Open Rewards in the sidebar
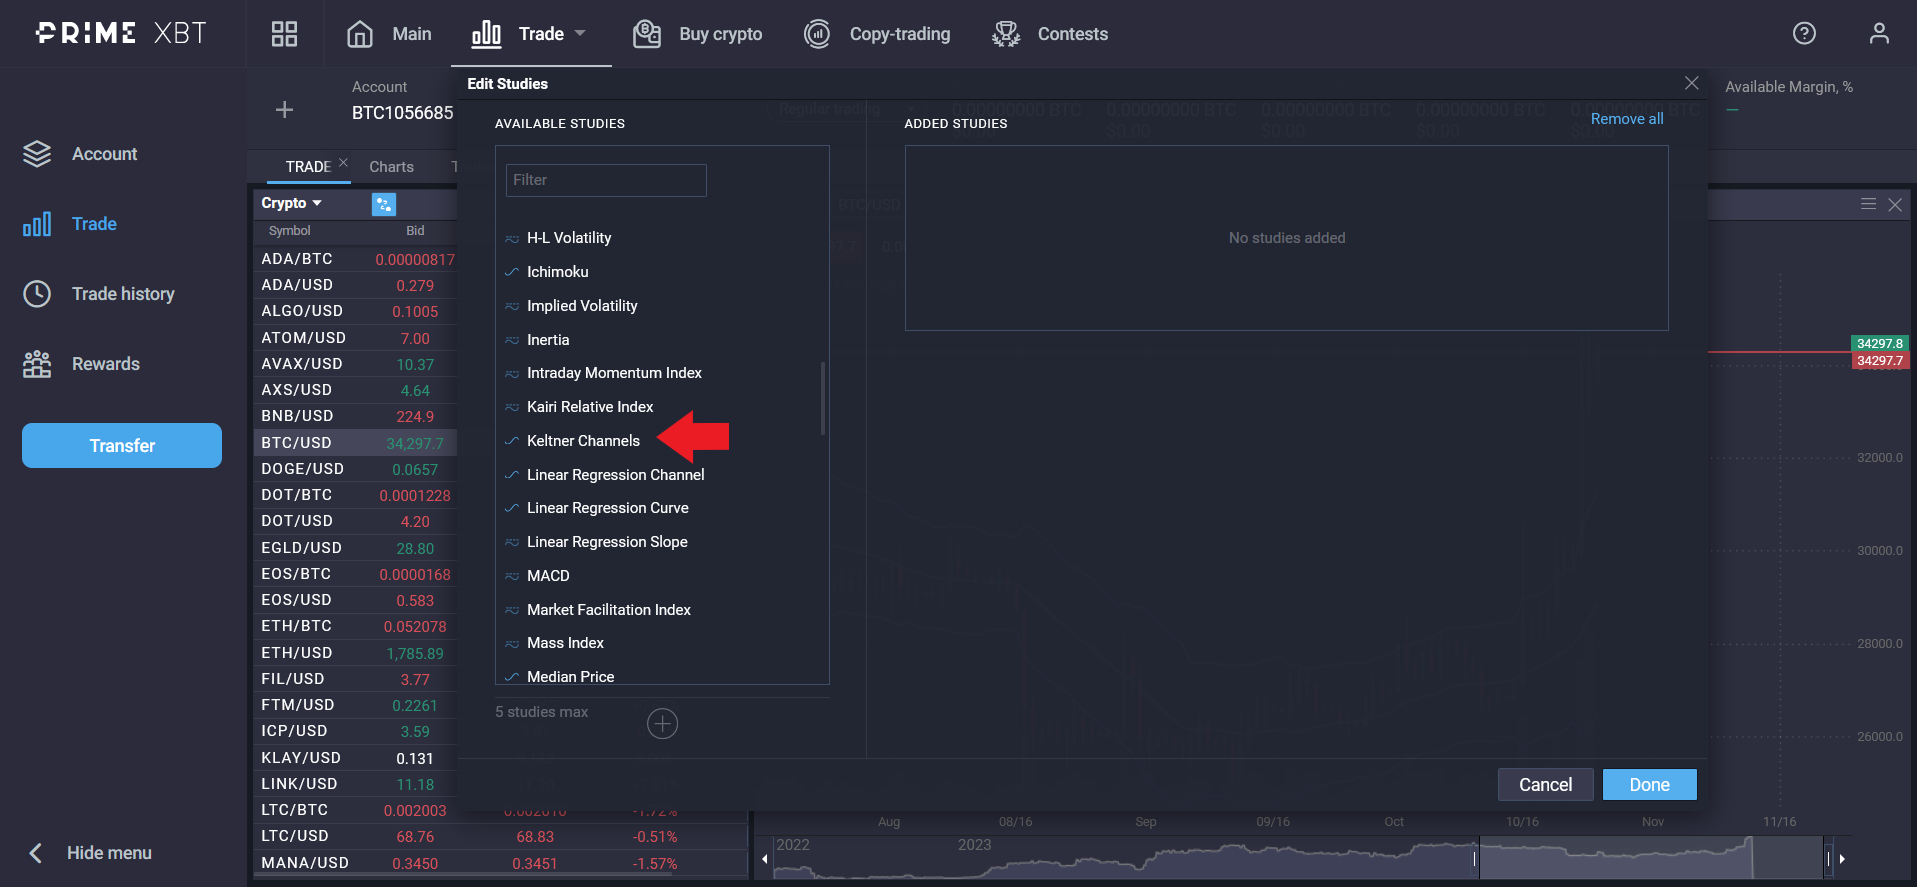This screenshot has height=887, width=1917. pyautogui.click(x=81, y=364)
